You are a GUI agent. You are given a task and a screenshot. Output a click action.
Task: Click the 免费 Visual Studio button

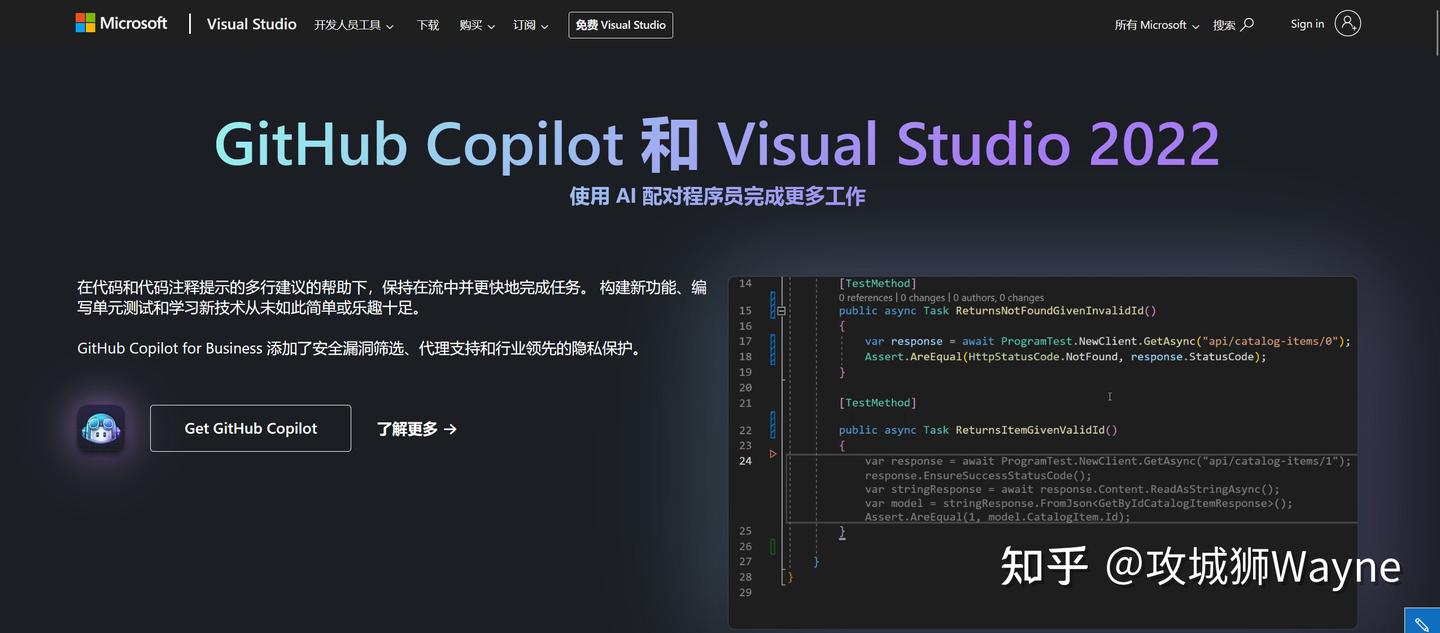pos(620,24)
